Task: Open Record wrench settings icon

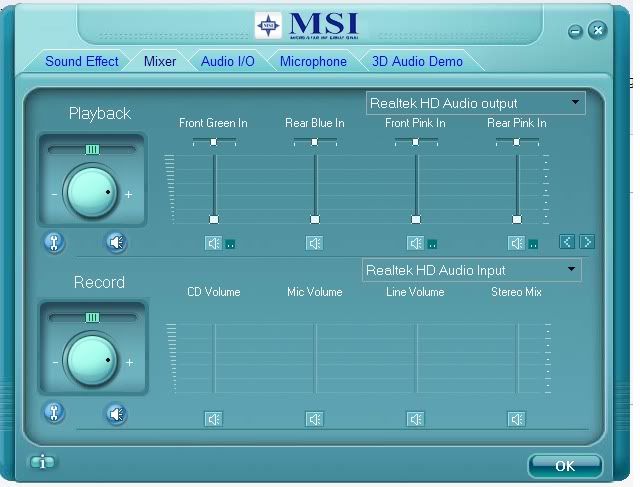Action: pos(54,412)
